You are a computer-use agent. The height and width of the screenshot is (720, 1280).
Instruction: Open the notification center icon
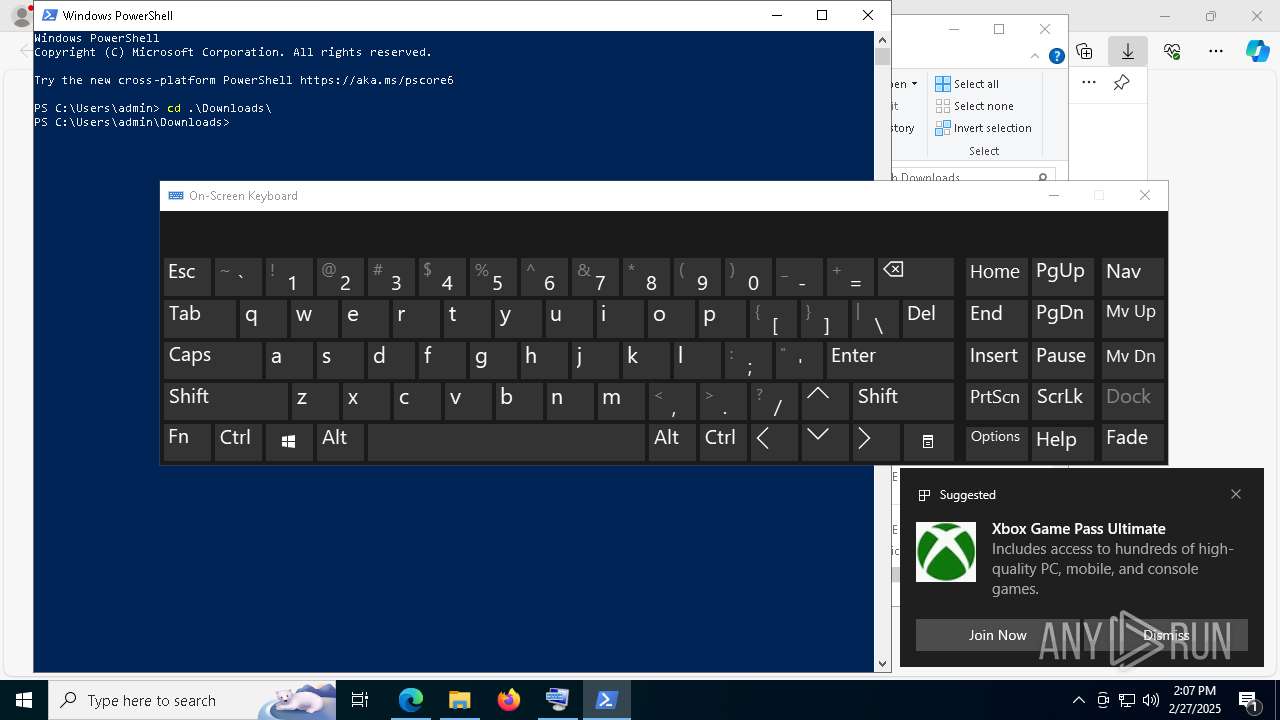pyautogui.click(x=1249, y=700)
